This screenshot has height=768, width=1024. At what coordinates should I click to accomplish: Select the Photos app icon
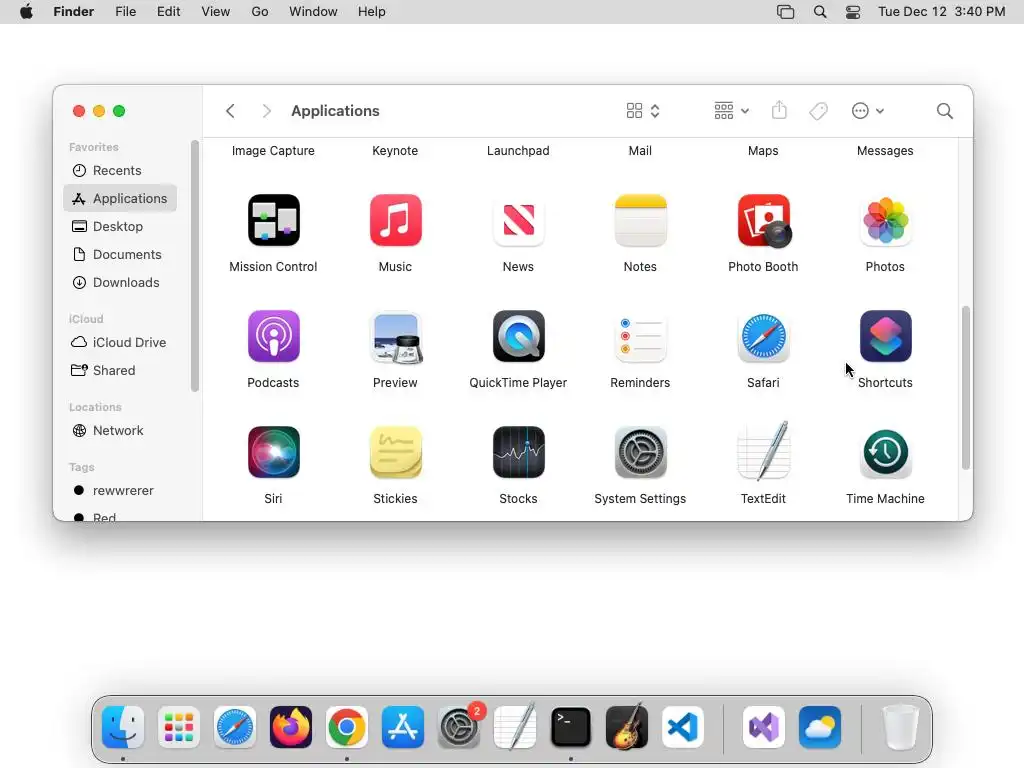(x=886, y=220)
